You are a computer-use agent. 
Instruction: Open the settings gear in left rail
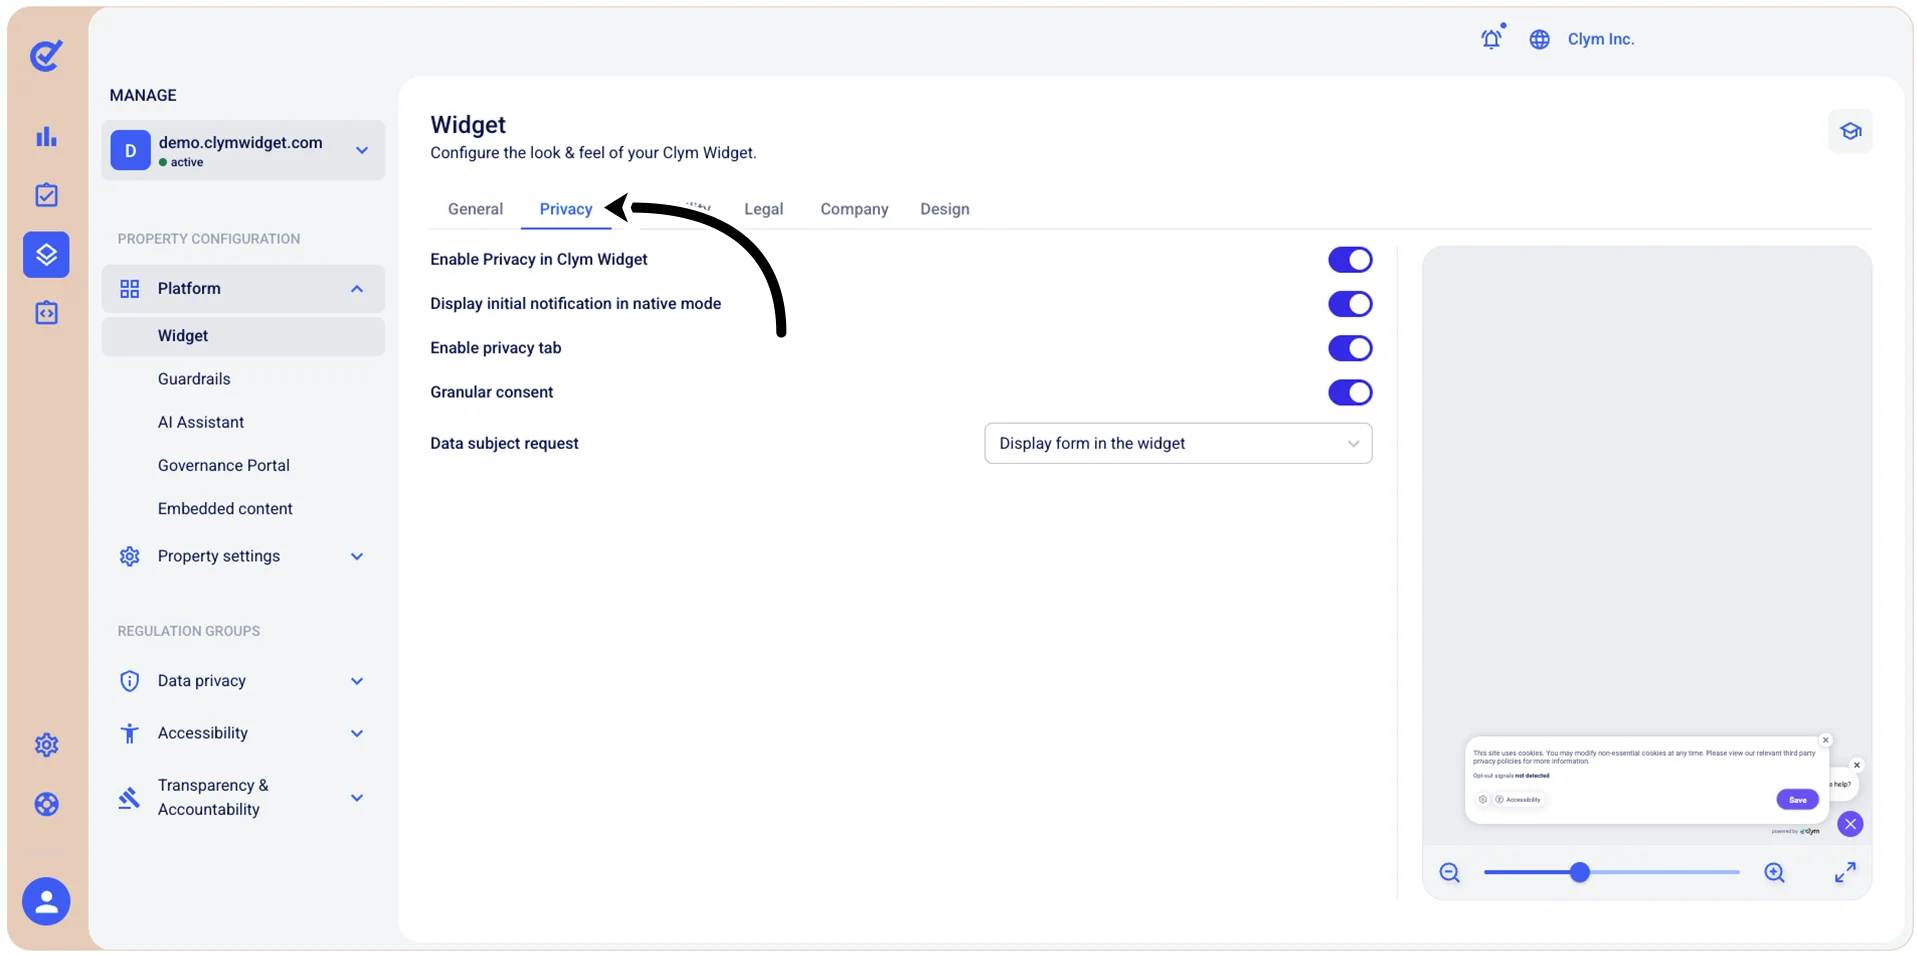[46, 745]
